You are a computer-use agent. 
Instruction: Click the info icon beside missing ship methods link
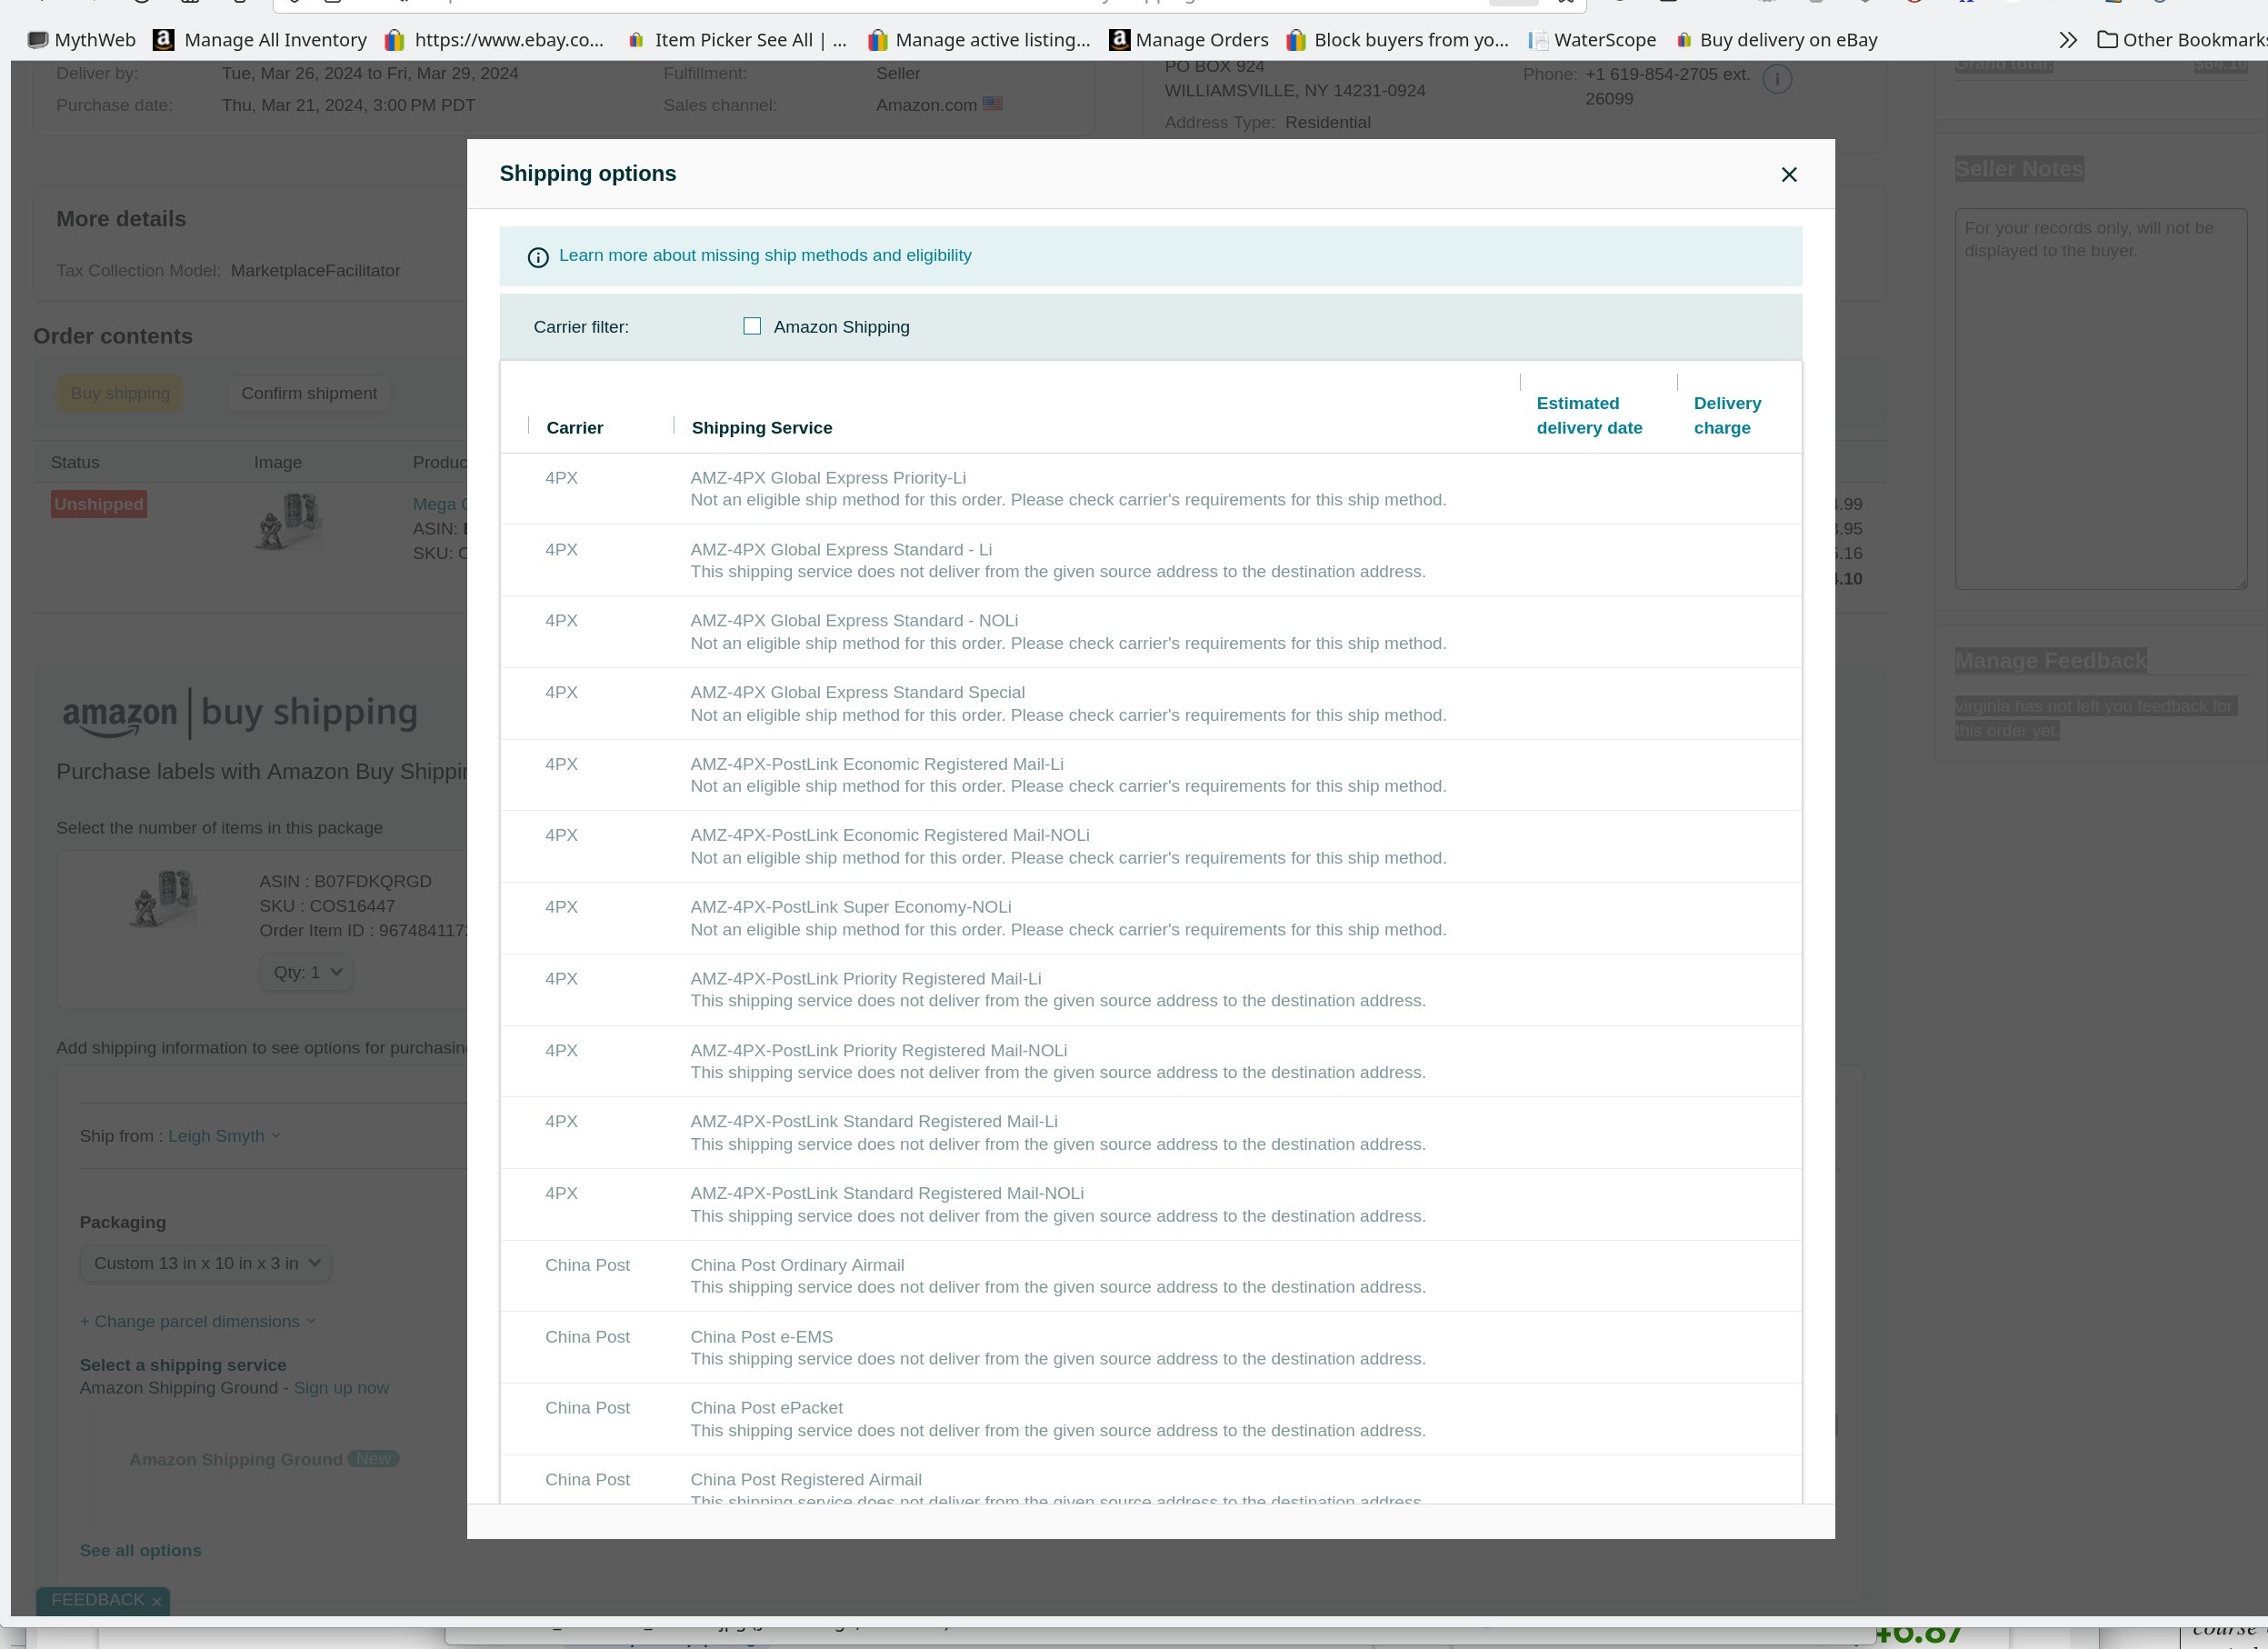point(538,257)
